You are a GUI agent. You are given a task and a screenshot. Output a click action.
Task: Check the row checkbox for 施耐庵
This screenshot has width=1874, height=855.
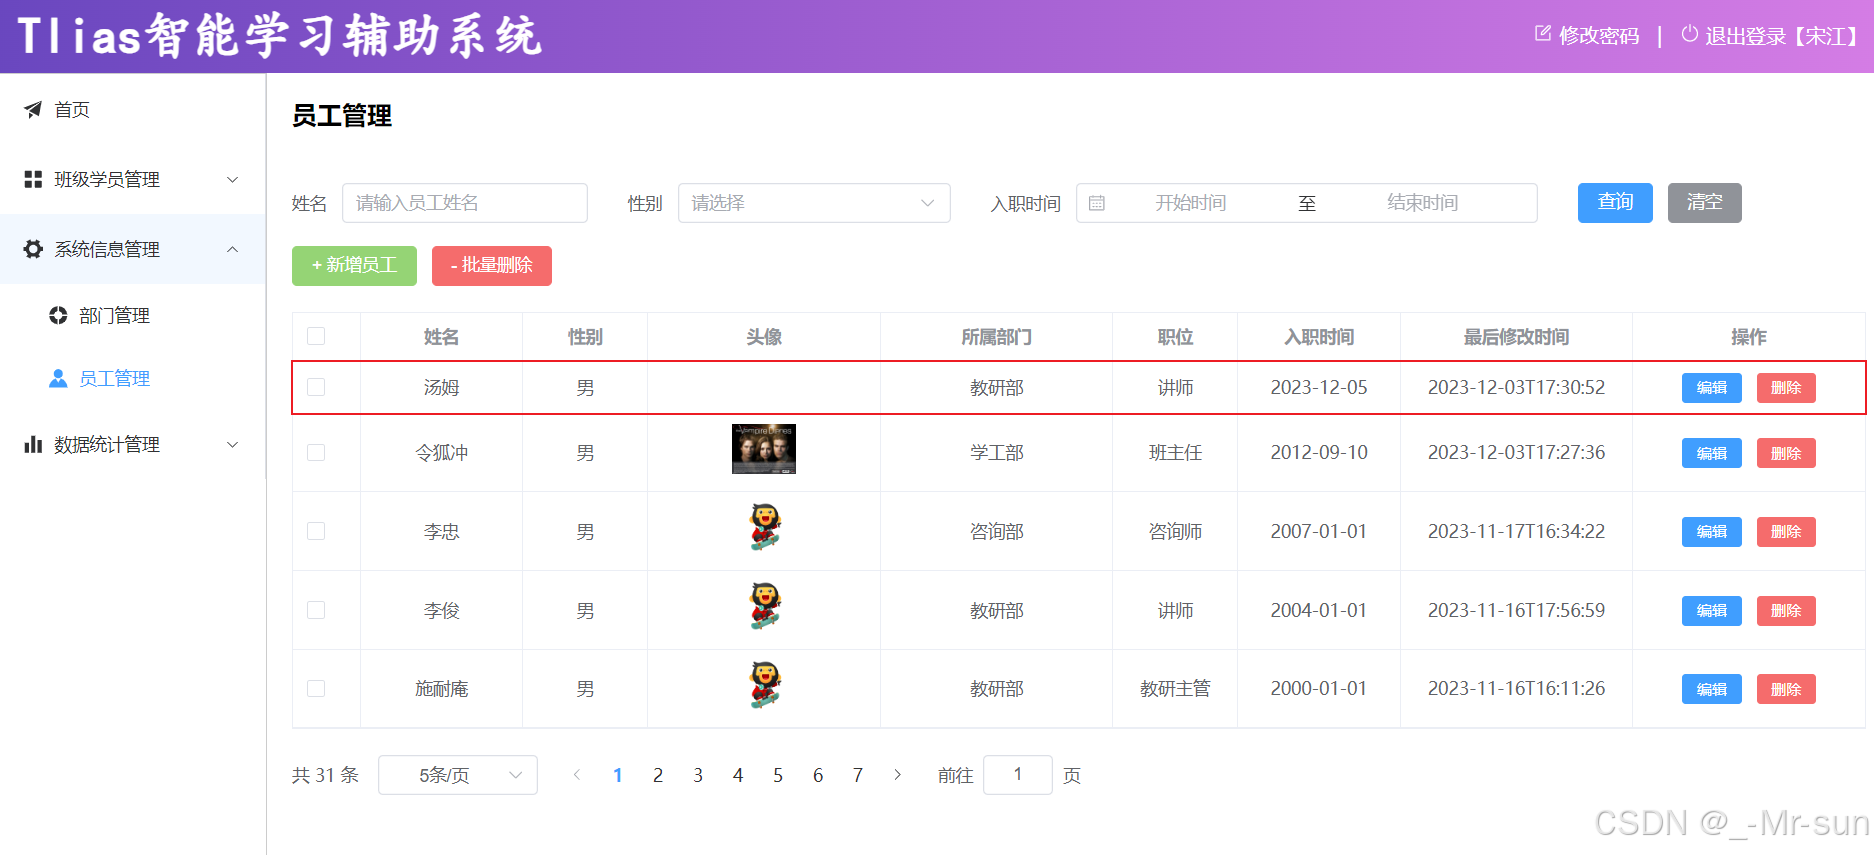tap(316, 688)
